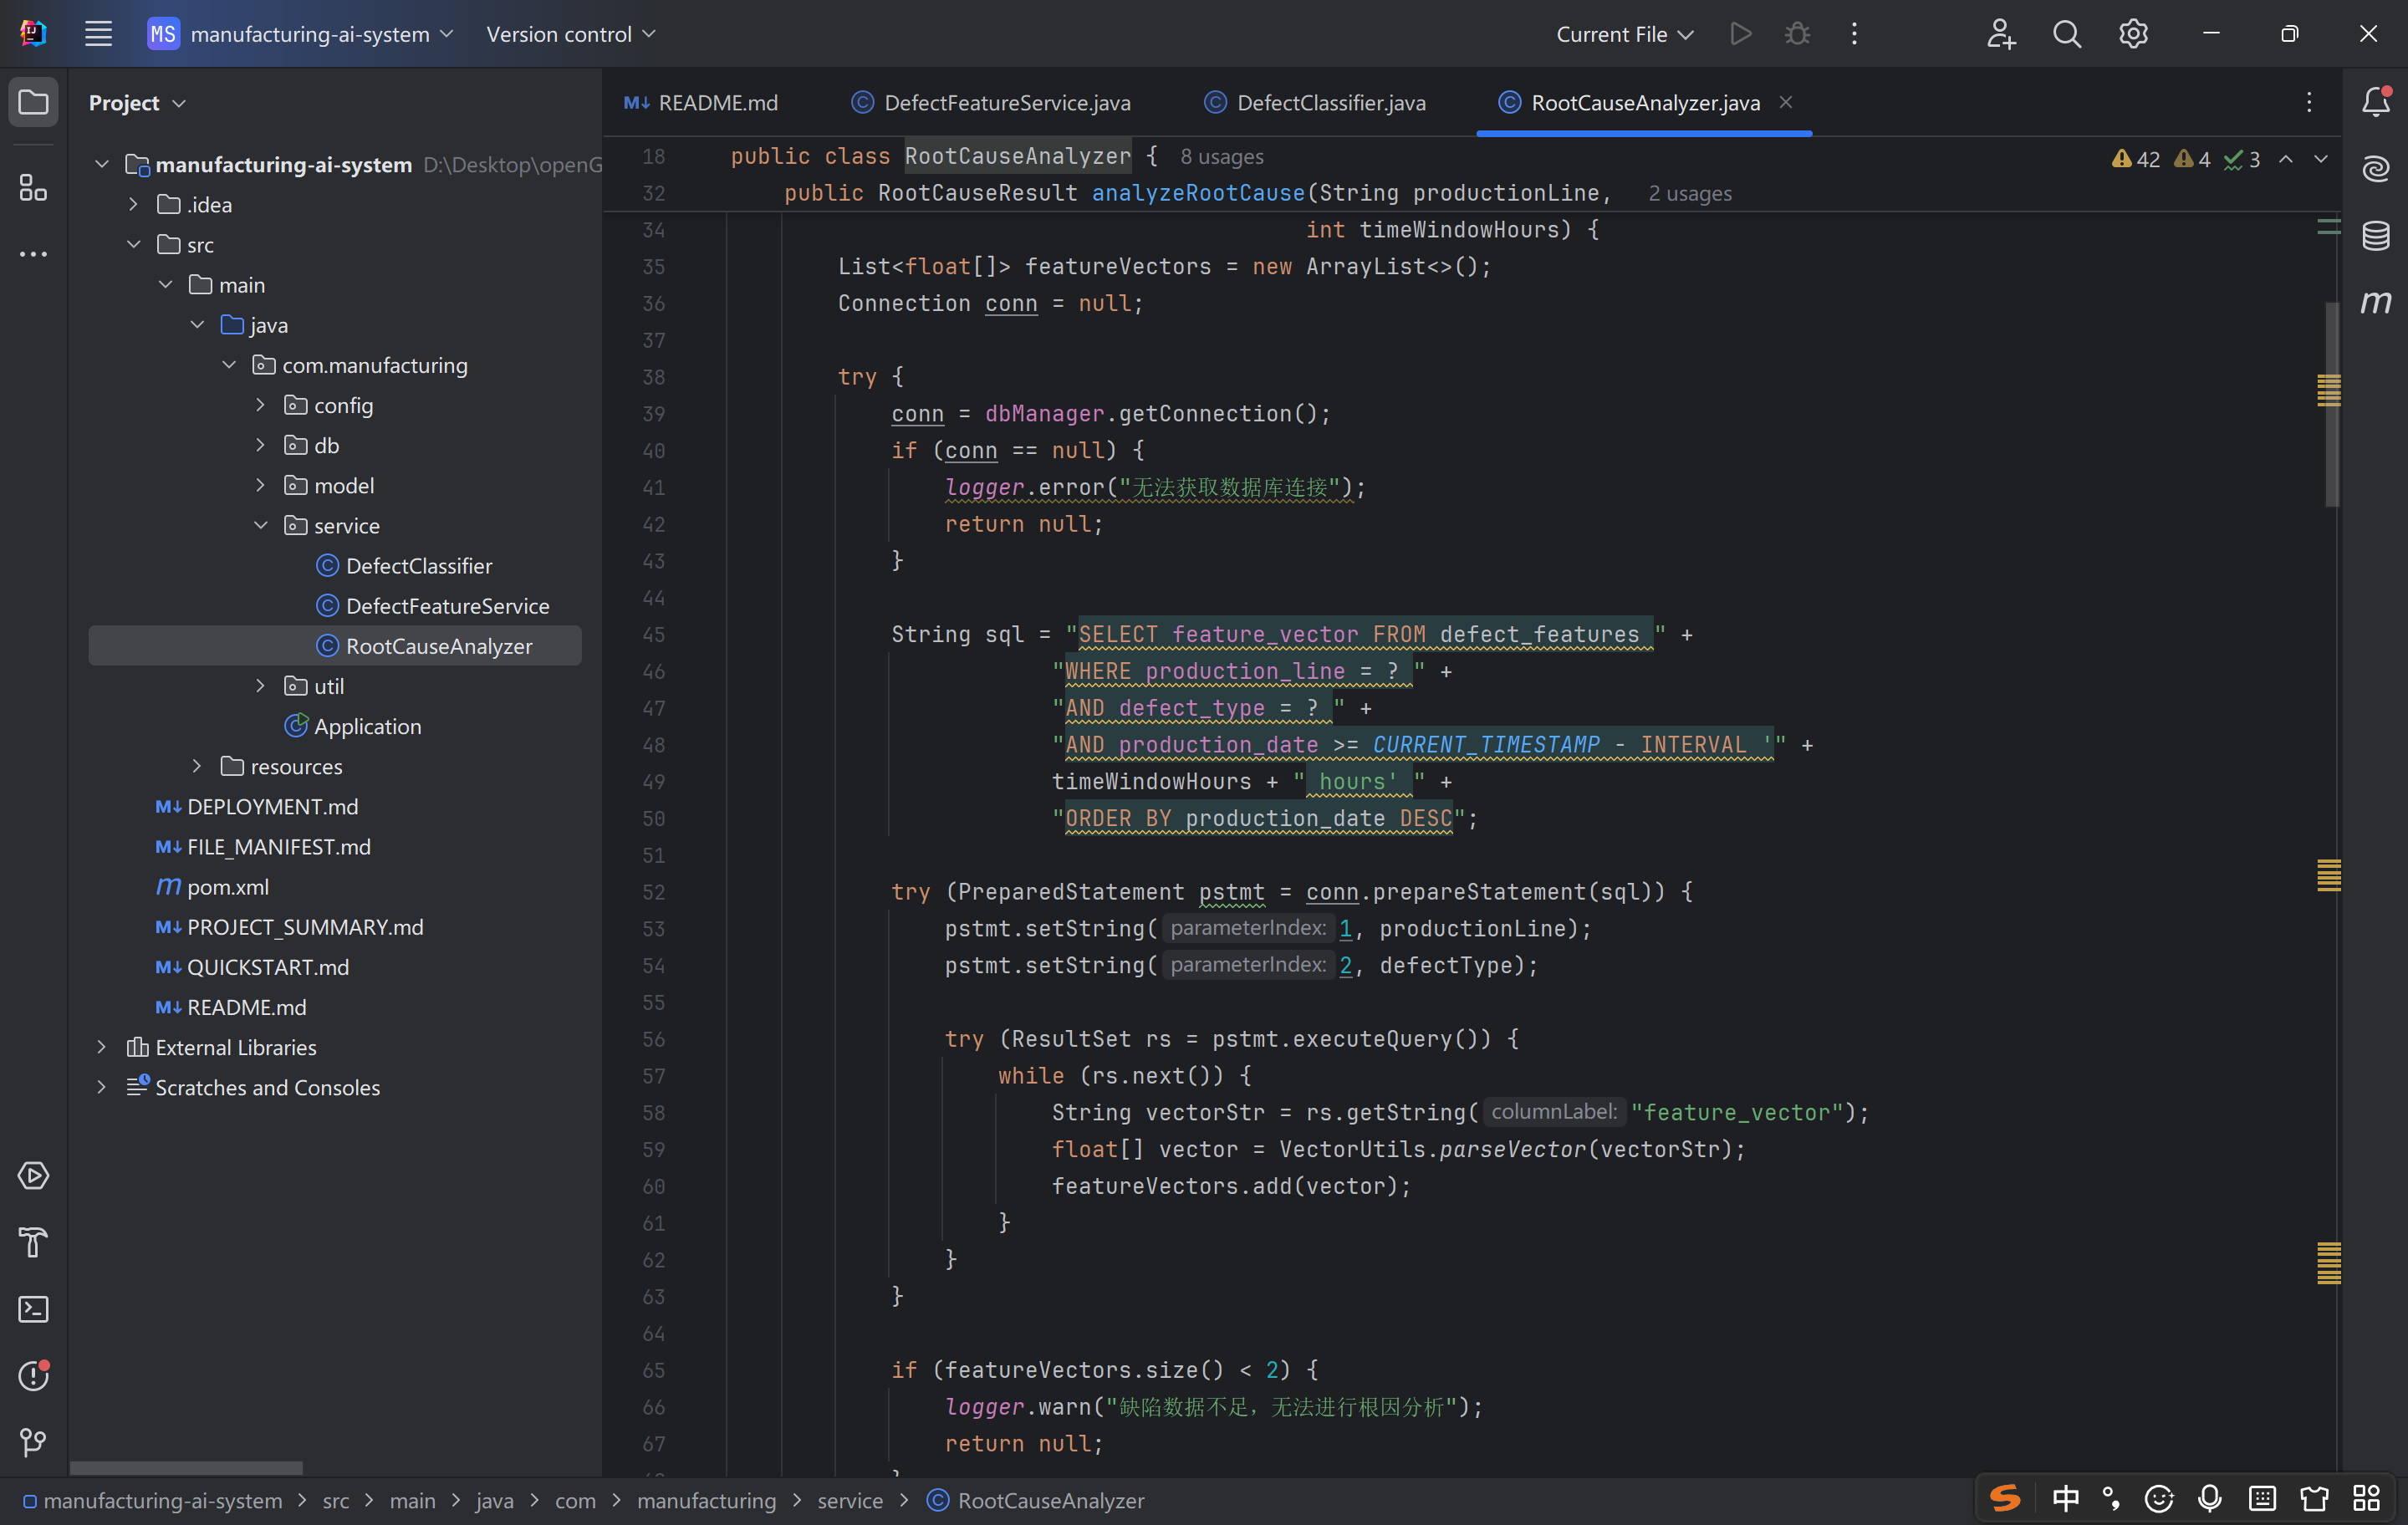Open the Problems tool window icon
The image size is (2408, 1525).
(33, 1376)
